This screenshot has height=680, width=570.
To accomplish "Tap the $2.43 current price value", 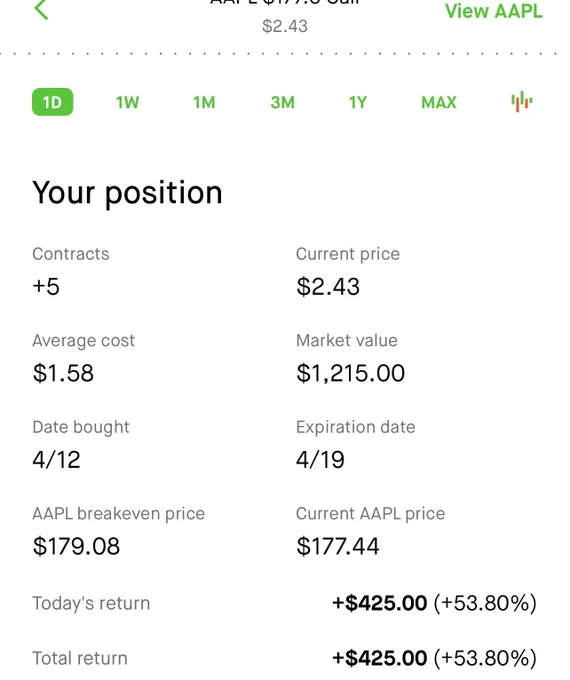I will coord(328,287).
